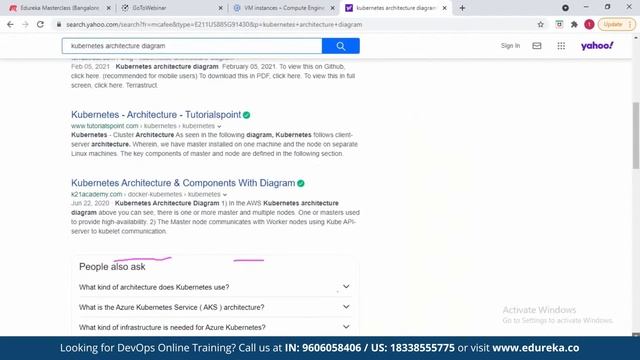Screen dimensions: 640x360
Task: Click the Feb 05, 2021 result snippet text
Action: [213, 76]
